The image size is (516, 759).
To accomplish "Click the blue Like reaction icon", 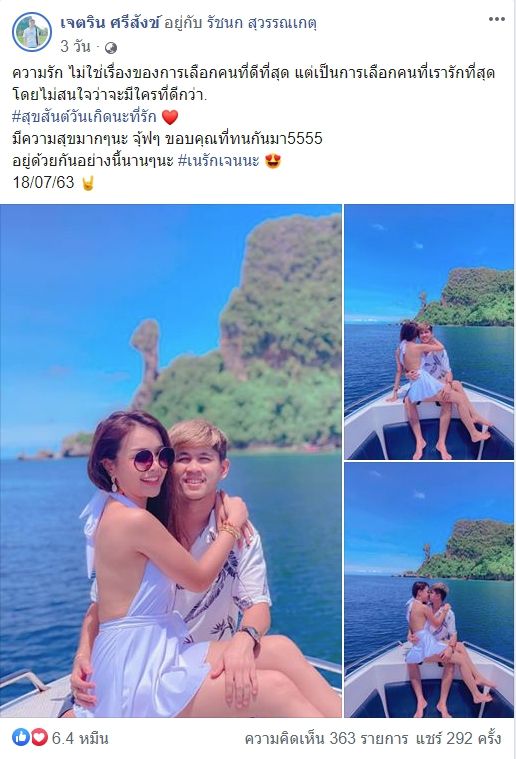I will (21, 737).
